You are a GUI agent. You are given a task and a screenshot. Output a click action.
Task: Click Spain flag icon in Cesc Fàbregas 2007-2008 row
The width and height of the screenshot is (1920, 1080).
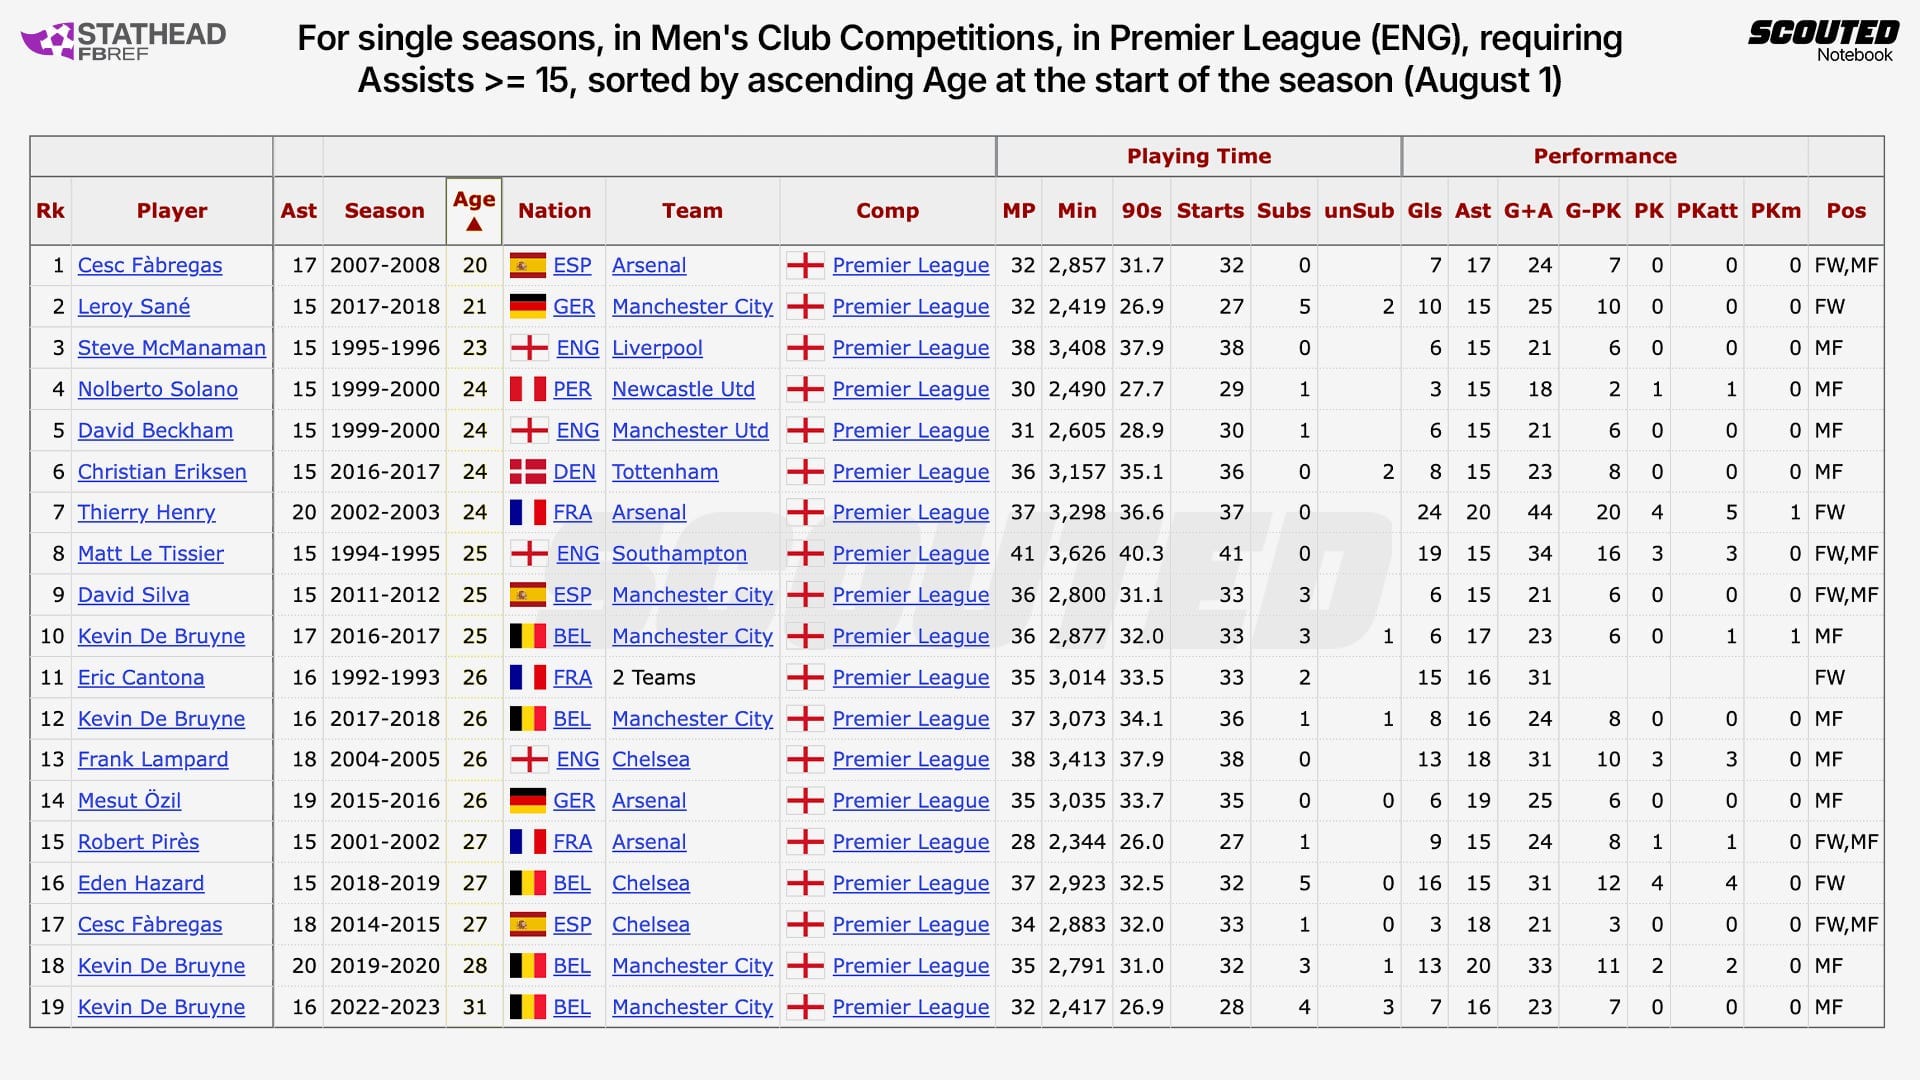[x=527, y=266]
